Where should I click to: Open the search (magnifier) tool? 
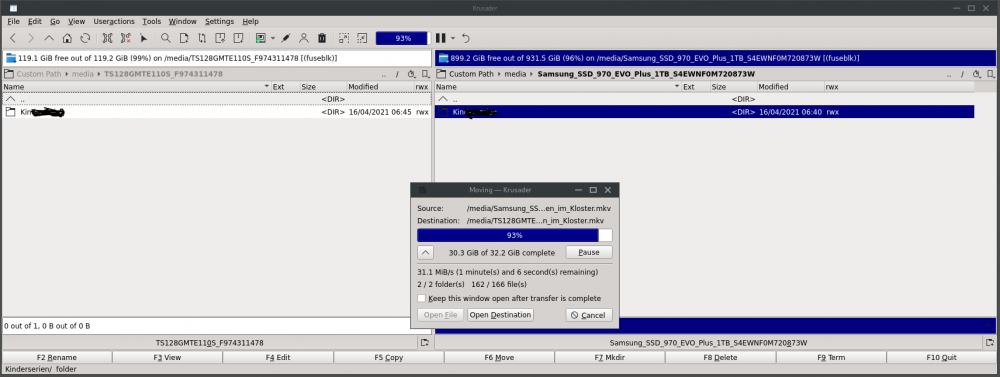(165, 38)
